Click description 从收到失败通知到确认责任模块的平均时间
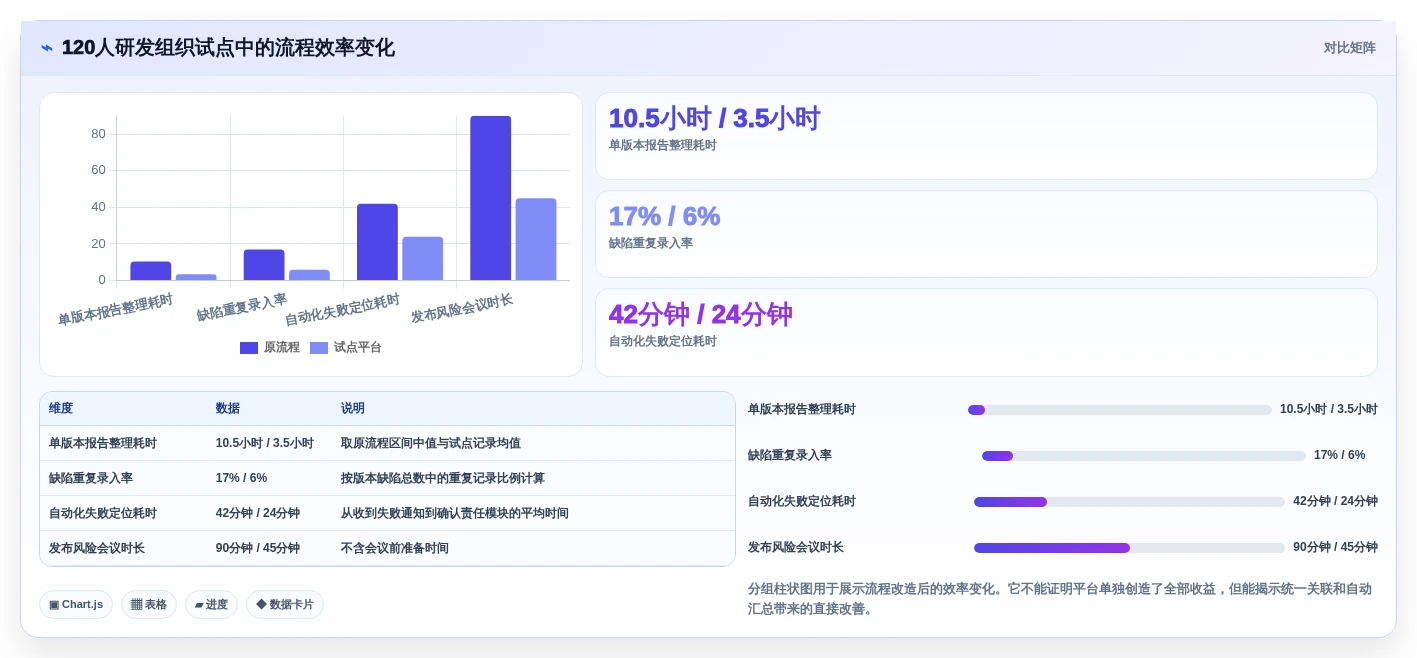Image resolution: width=1417 pixels, height=658 pixels. click(455, 513)
